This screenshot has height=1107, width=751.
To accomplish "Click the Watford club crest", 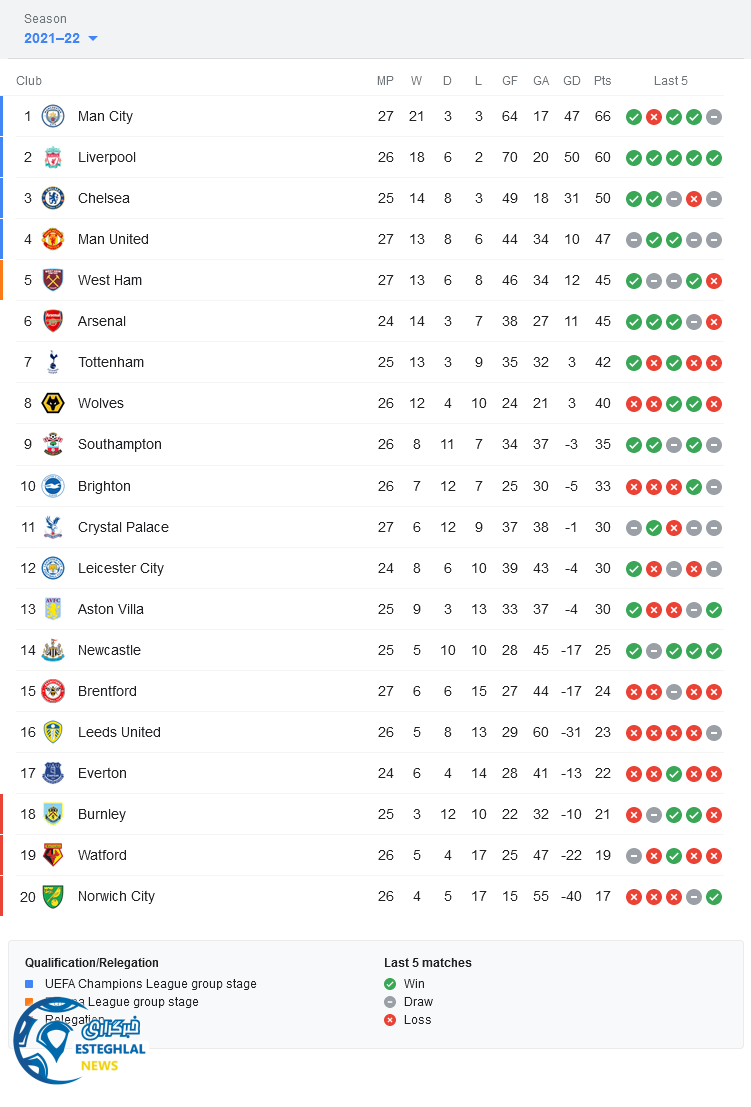I will [53, 855].
